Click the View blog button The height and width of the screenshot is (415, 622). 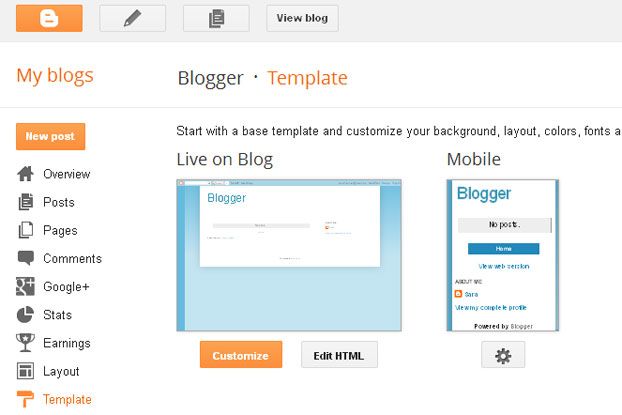click(302, 18)
